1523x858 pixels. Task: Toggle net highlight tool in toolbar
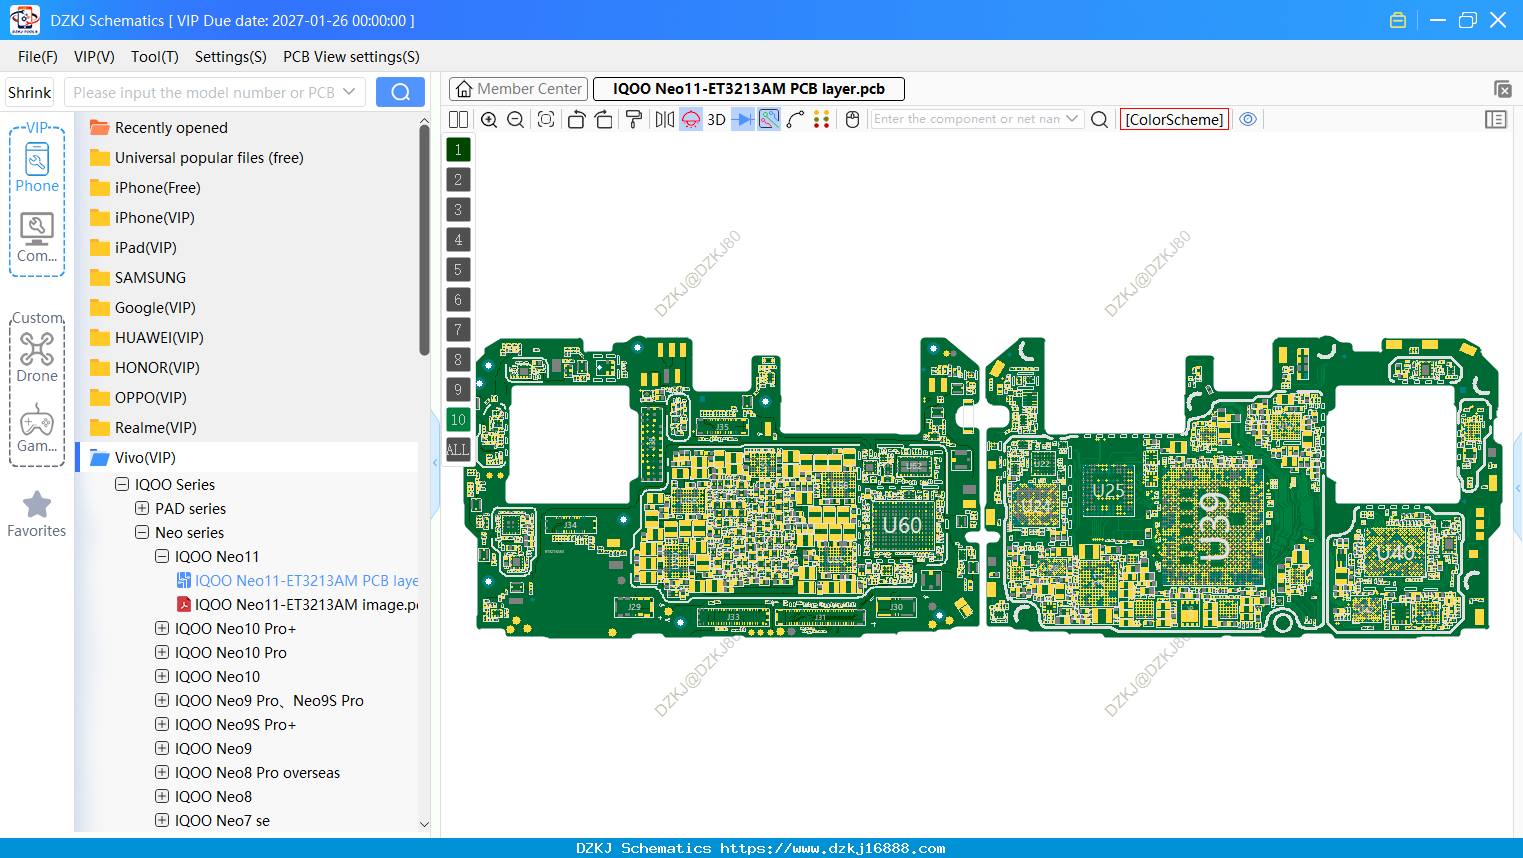tap(769, 119)
